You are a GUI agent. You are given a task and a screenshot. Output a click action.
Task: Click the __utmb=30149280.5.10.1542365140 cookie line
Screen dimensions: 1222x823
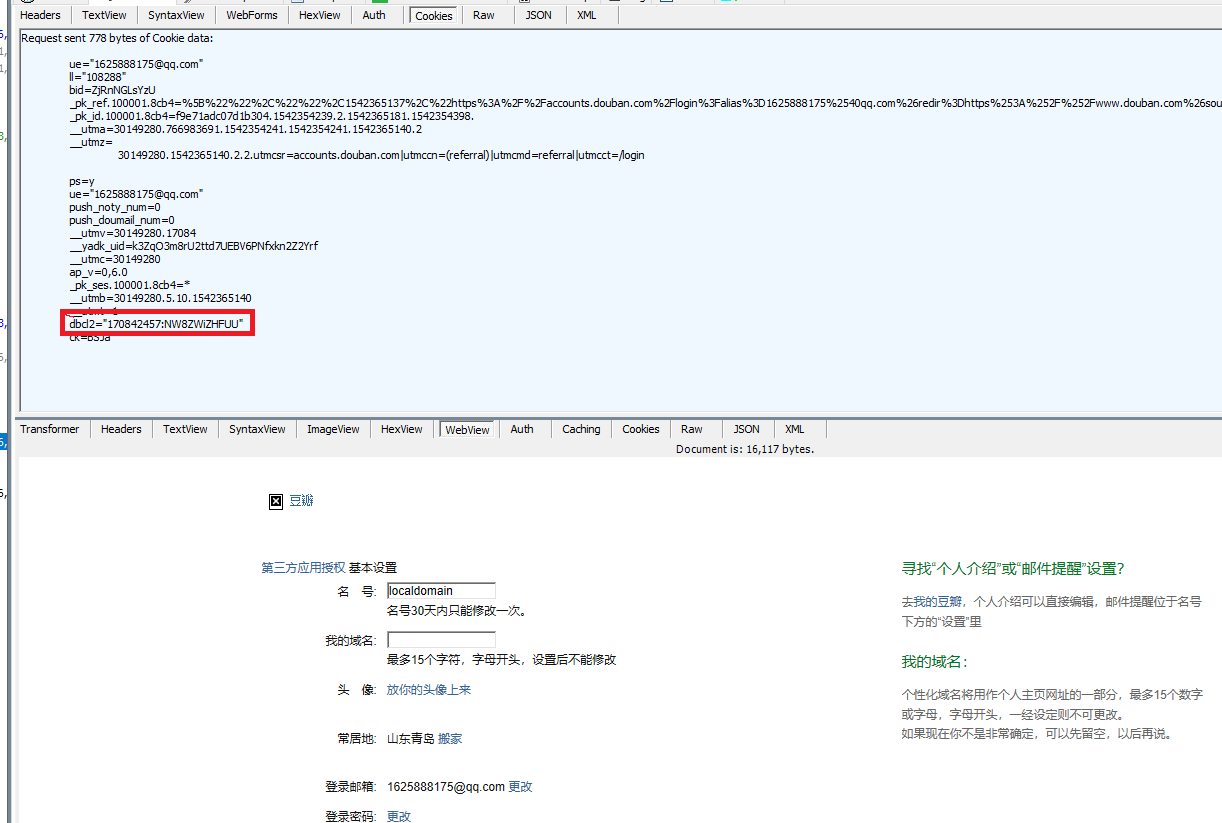[x=160, y=298]
